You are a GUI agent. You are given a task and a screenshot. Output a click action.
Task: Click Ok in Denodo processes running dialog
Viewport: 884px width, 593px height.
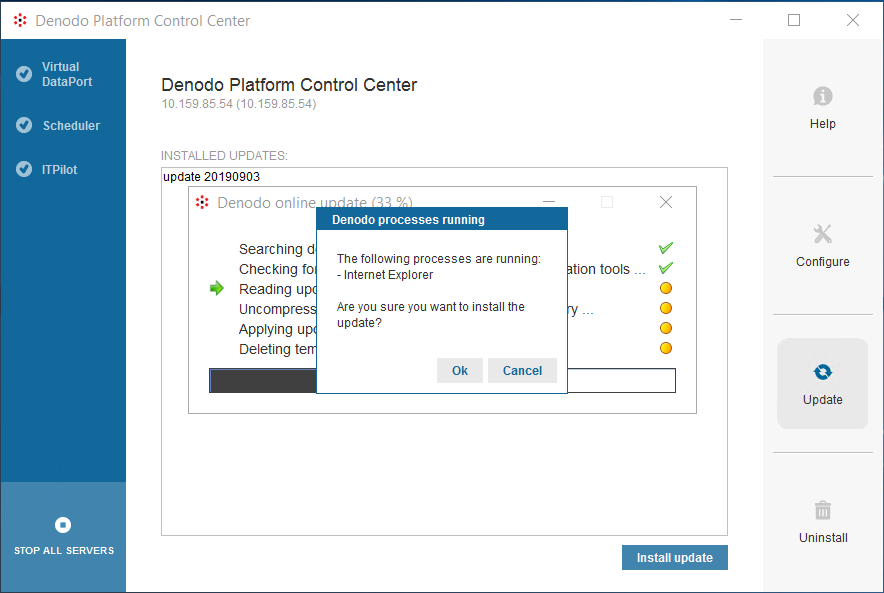(459, 370)
